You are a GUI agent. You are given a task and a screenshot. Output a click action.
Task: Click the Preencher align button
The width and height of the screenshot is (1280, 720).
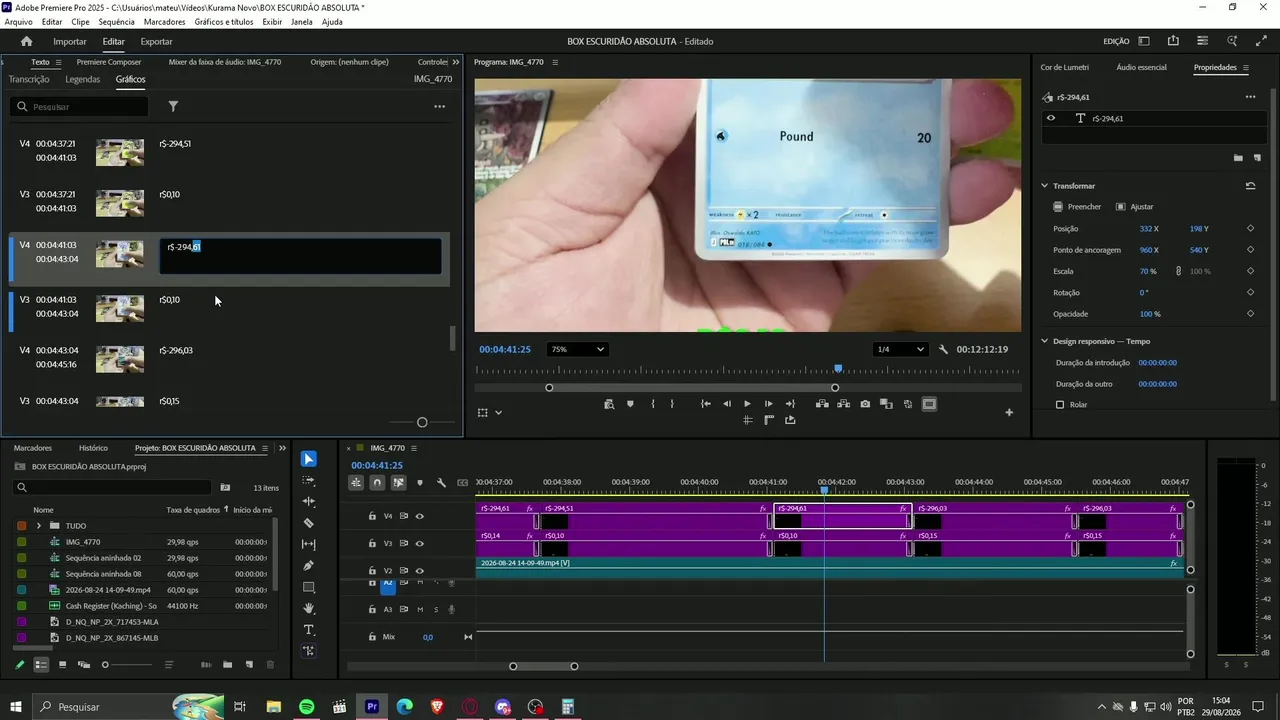[1077, 207]
